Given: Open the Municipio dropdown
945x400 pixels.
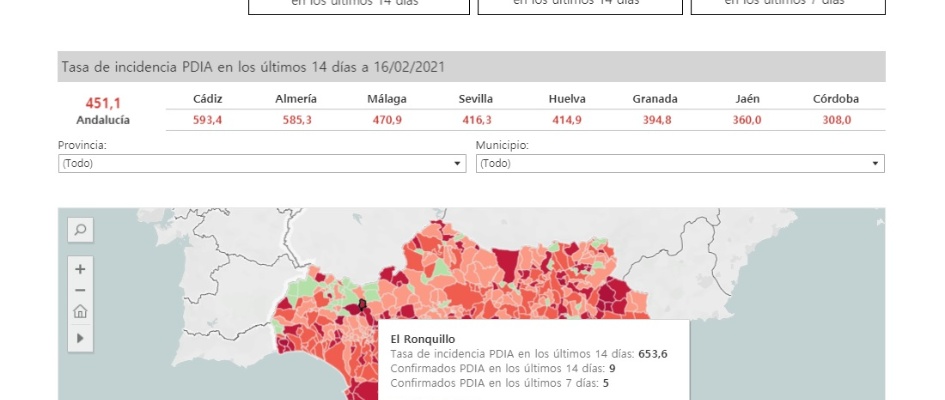Looking at the screenshot, I should coord(680,163).
